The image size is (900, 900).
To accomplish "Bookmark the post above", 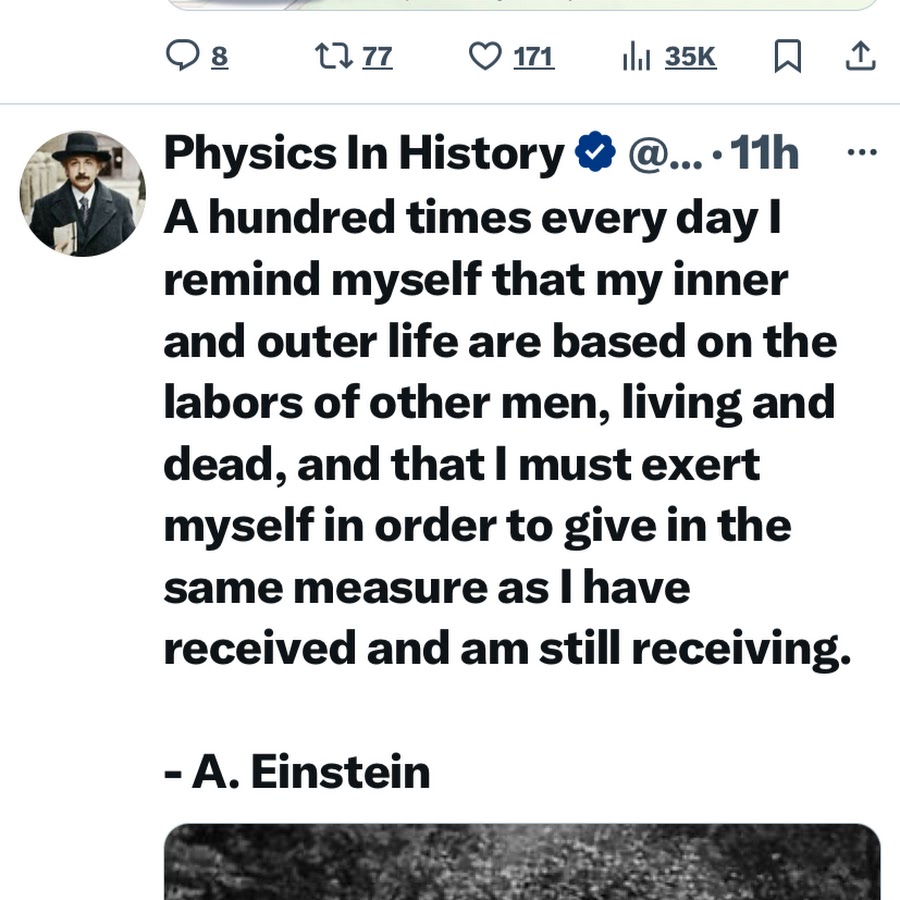I will click(788, 58).
